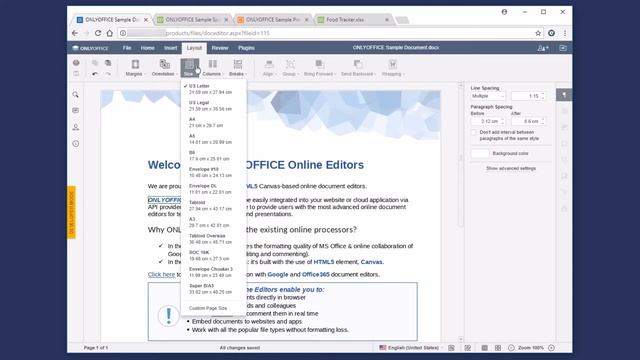Click the line spacing 1.15 value field

pos(528,96)
